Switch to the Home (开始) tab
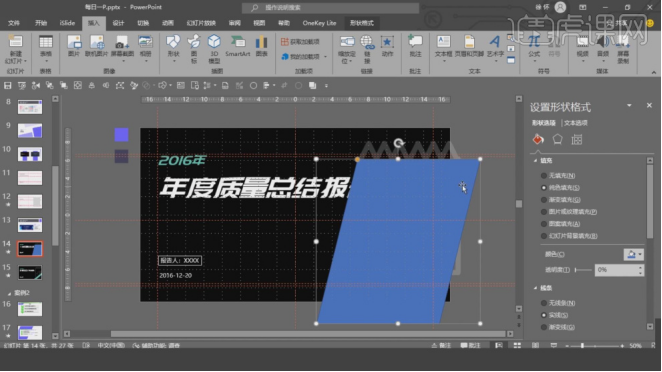The height and width of the screenshot is (372, 662). point(41,23)
